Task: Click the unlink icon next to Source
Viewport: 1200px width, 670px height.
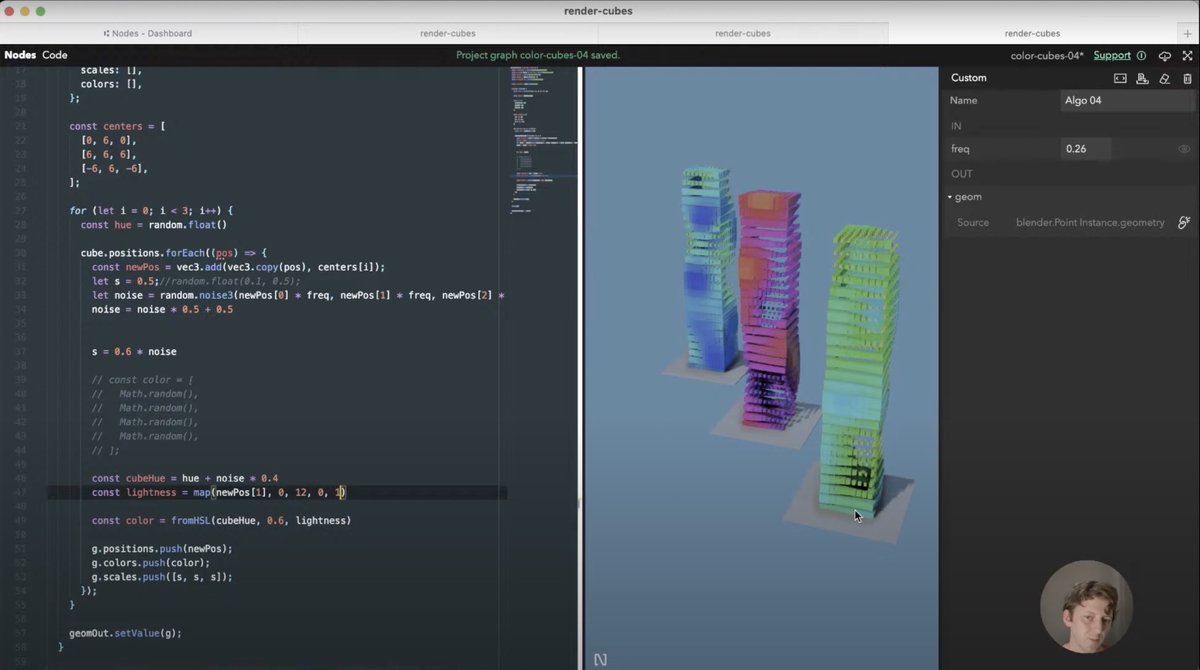Action: pos(1184,222)
